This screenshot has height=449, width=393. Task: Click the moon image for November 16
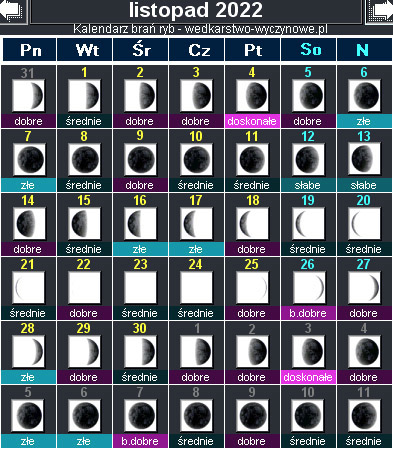(x=140, y=223)
